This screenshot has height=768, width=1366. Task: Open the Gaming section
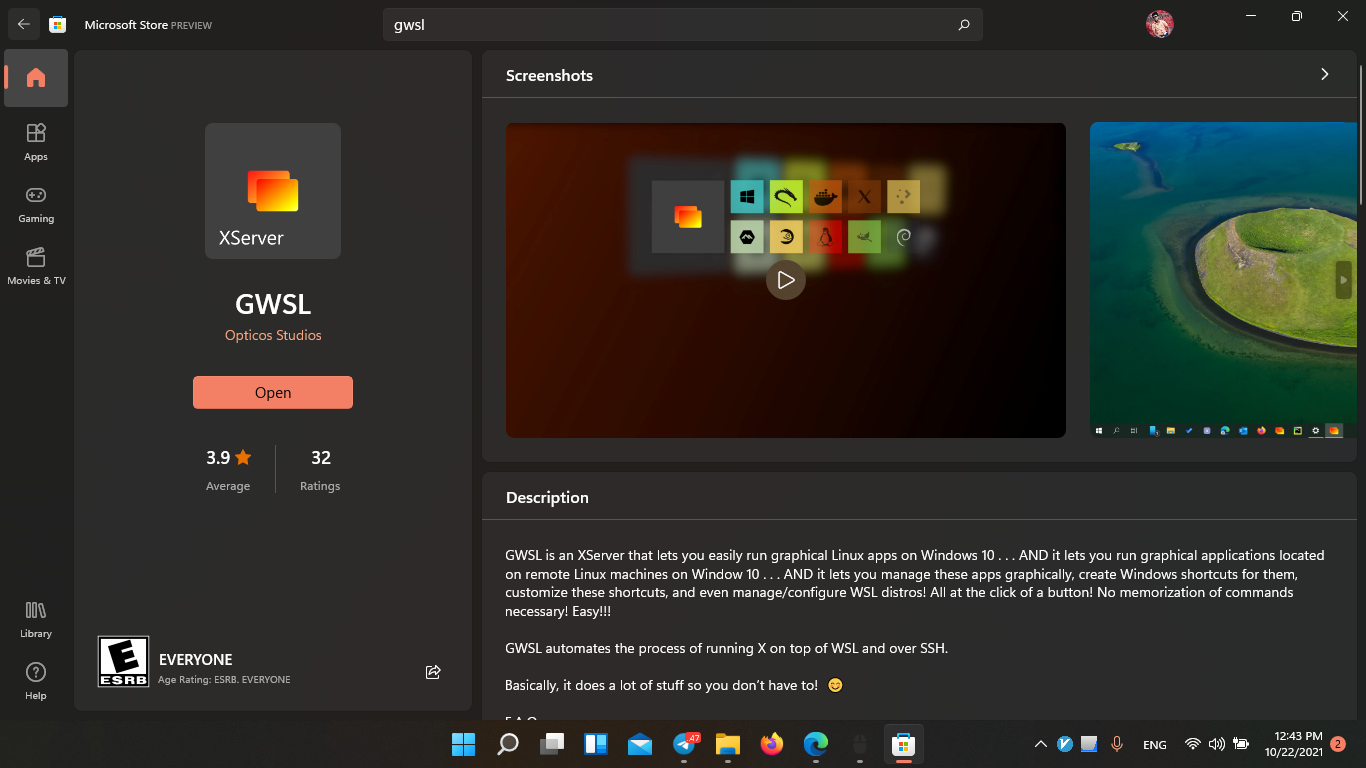point(36,203)
